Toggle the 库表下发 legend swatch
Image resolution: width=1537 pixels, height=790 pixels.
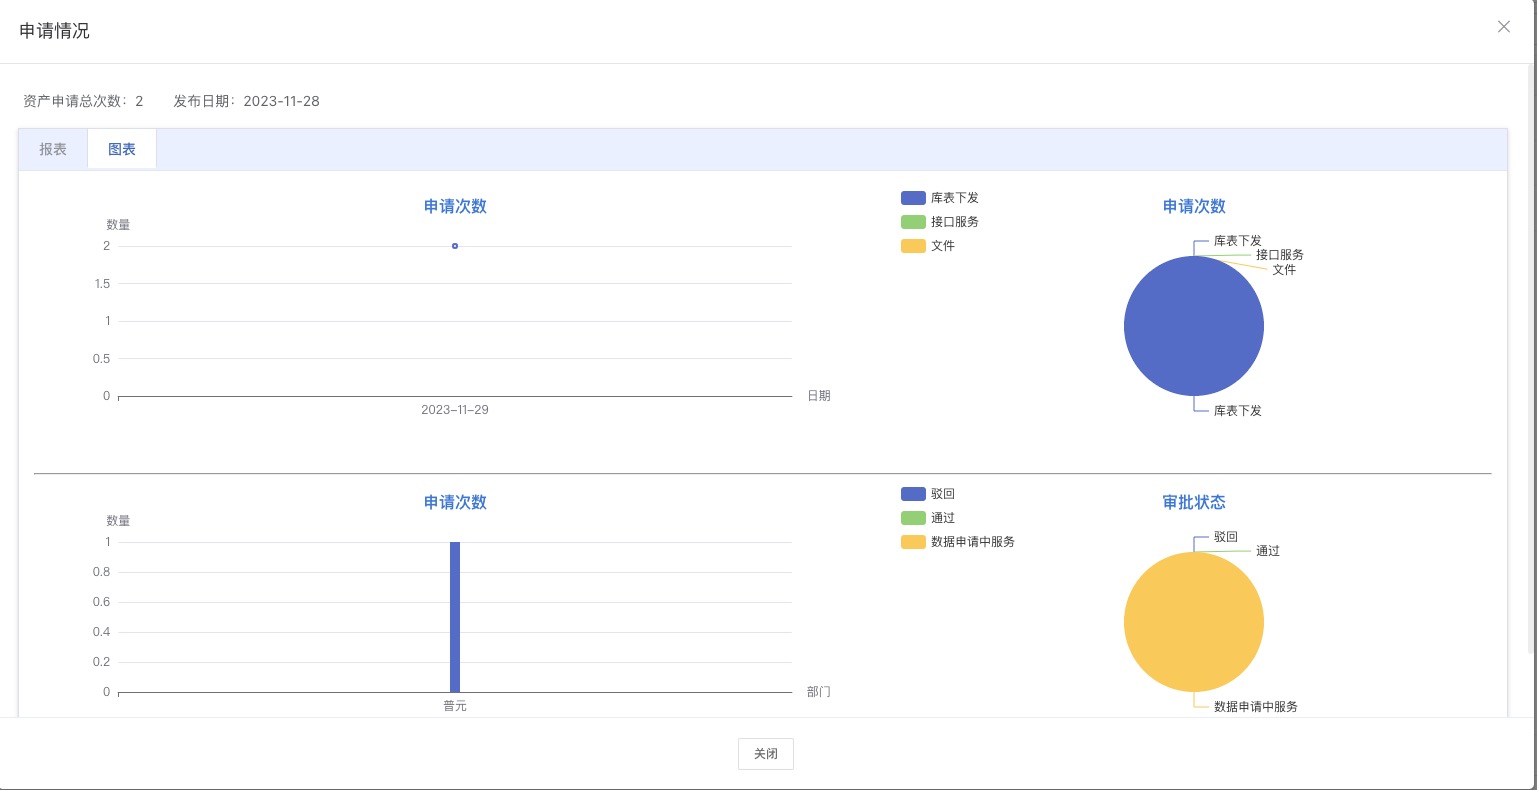tap(913, 198)
